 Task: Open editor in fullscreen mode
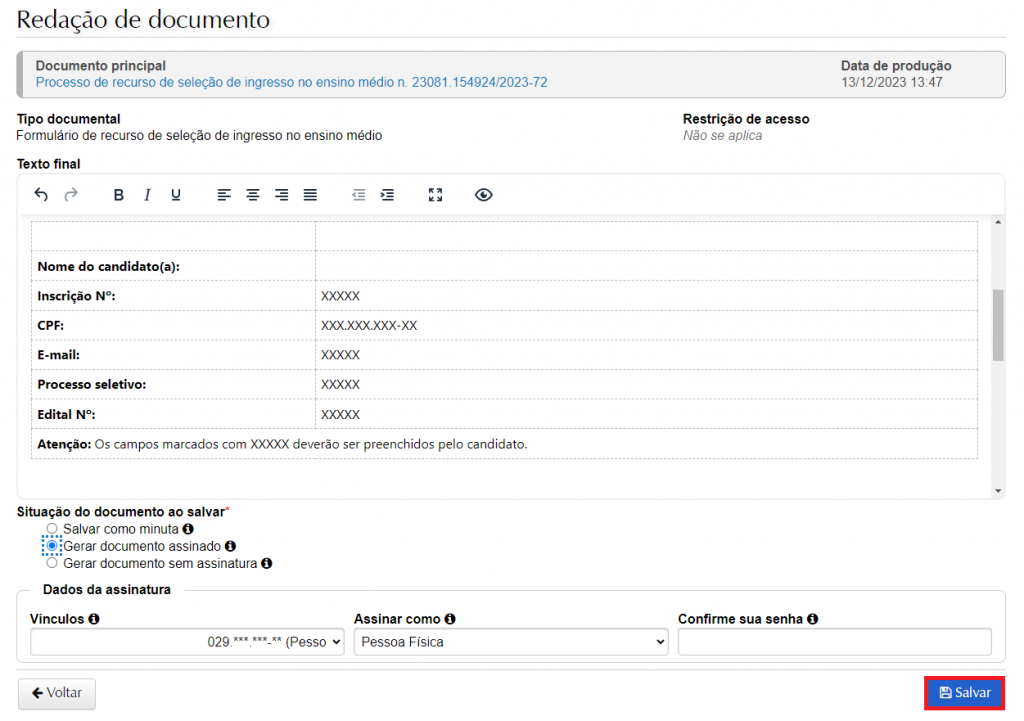coord(435,195)
